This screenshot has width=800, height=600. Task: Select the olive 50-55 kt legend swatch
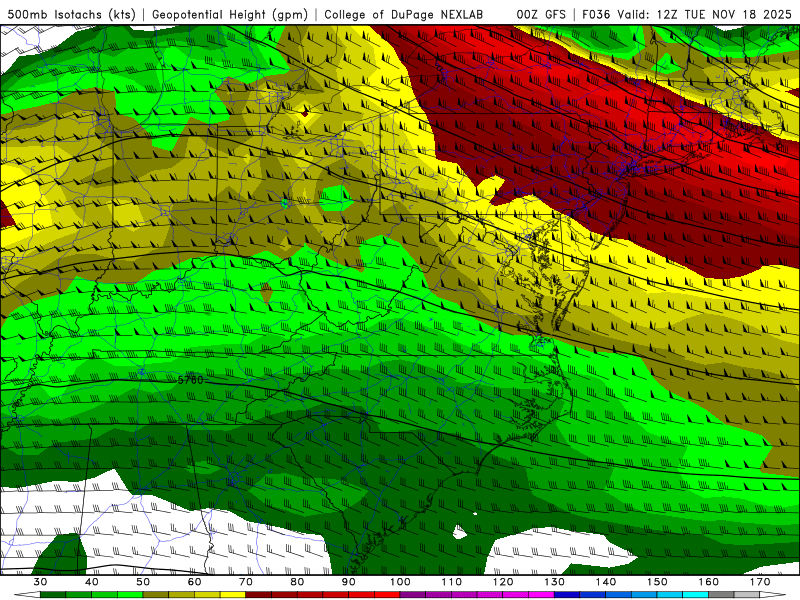pos(156,594)
